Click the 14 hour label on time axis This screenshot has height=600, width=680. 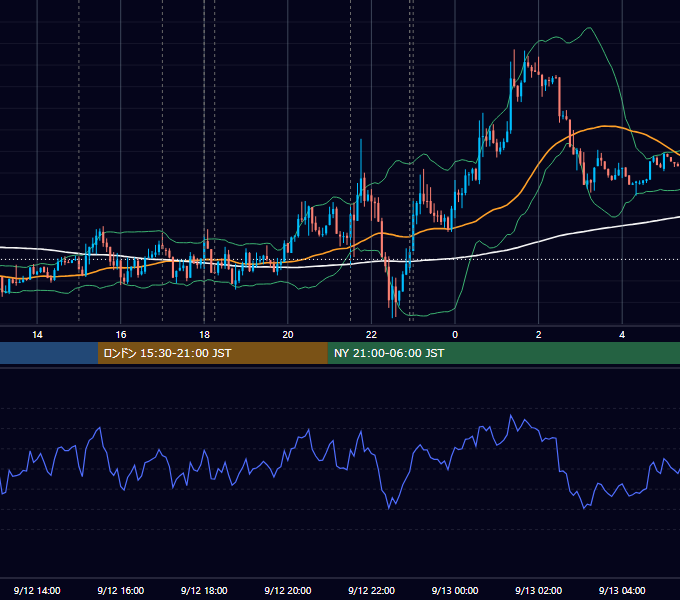click(37, 335)
